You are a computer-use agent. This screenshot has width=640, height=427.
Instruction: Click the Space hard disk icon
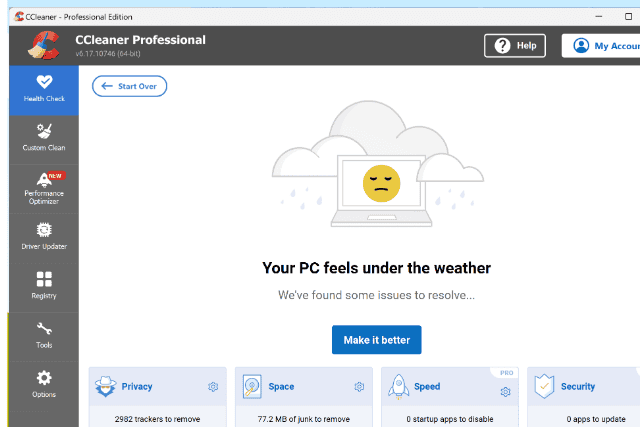pyautogui.click(x=252, y=387)
